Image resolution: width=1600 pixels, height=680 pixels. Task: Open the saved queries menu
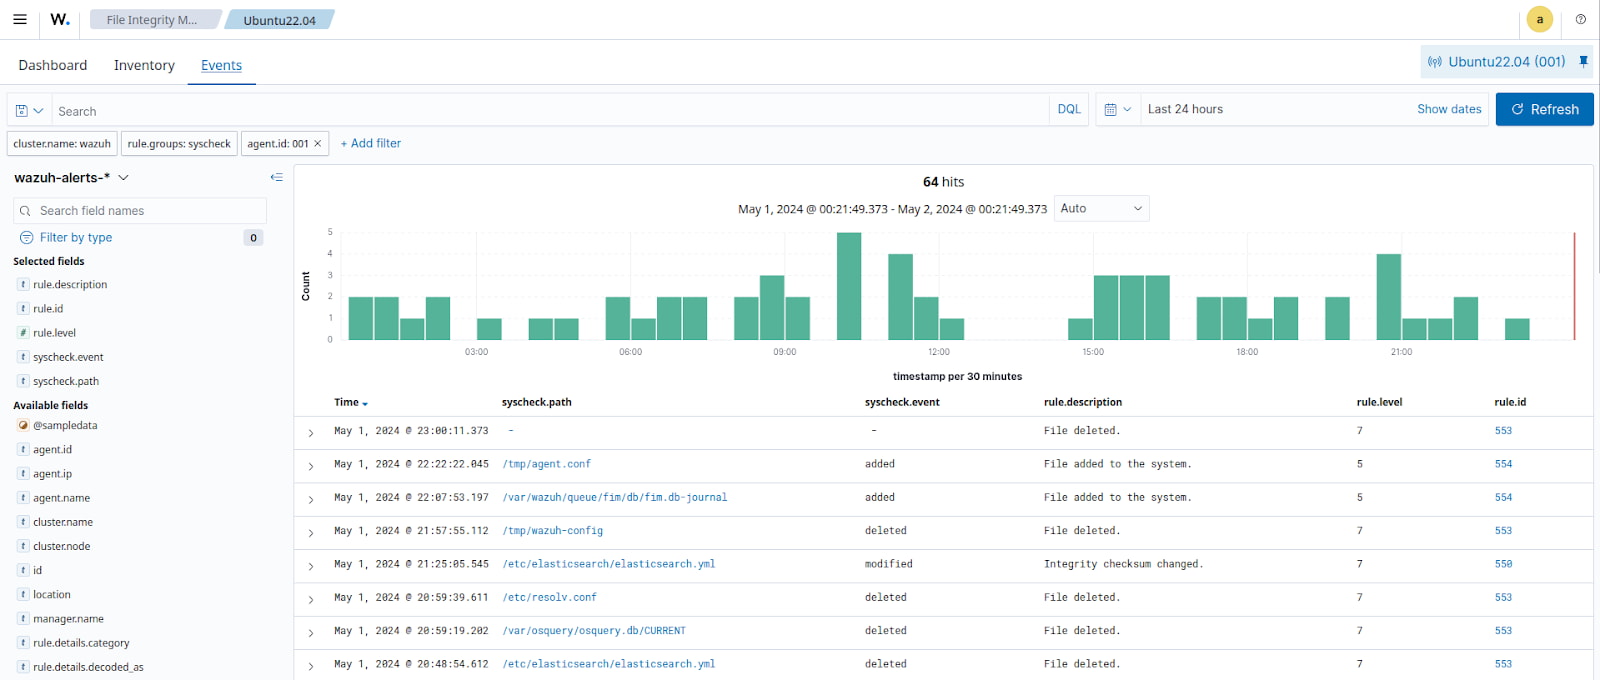tap(28, 110)
